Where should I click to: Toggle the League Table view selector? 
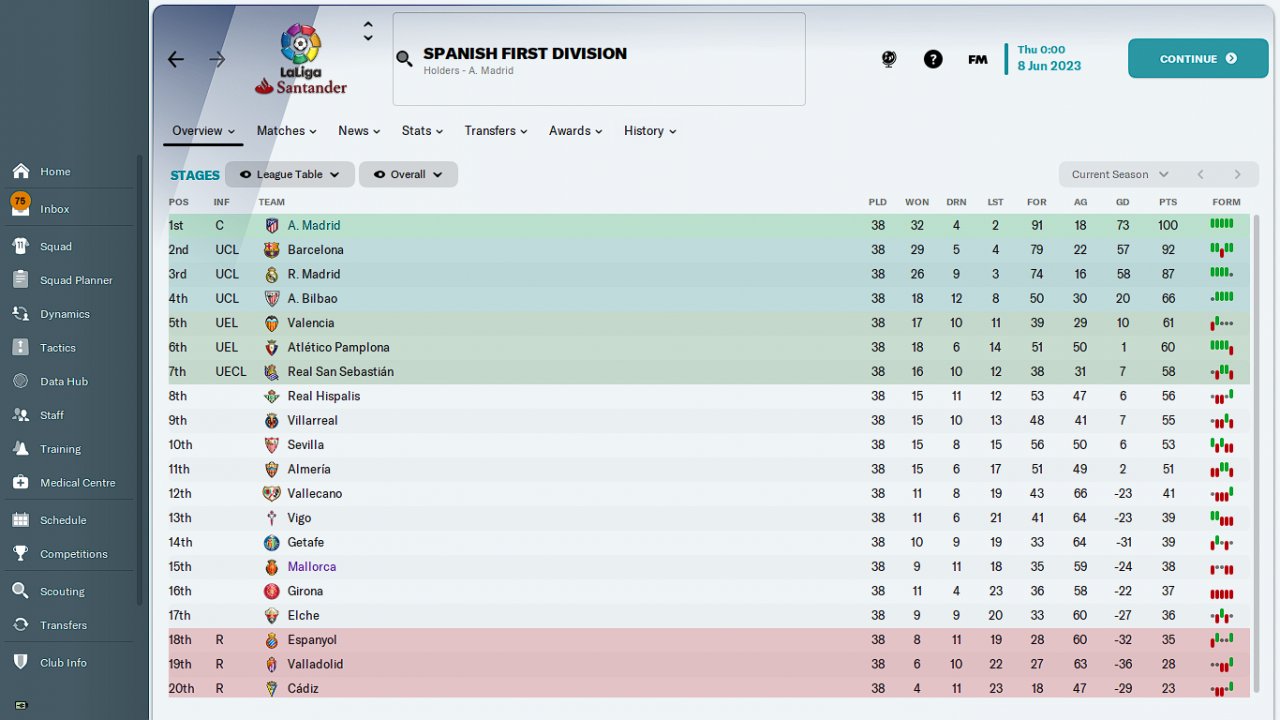click(x=290, y=175)
